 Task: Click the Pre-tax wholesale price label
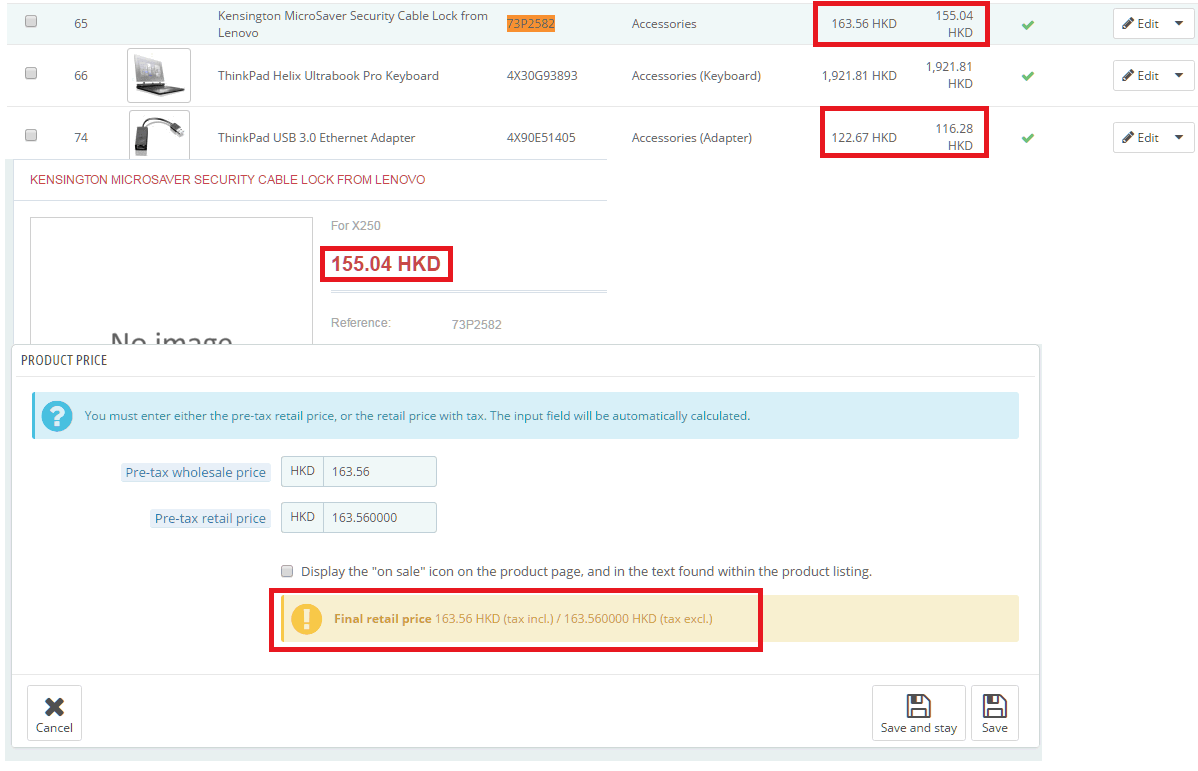[x=196, y=472]
